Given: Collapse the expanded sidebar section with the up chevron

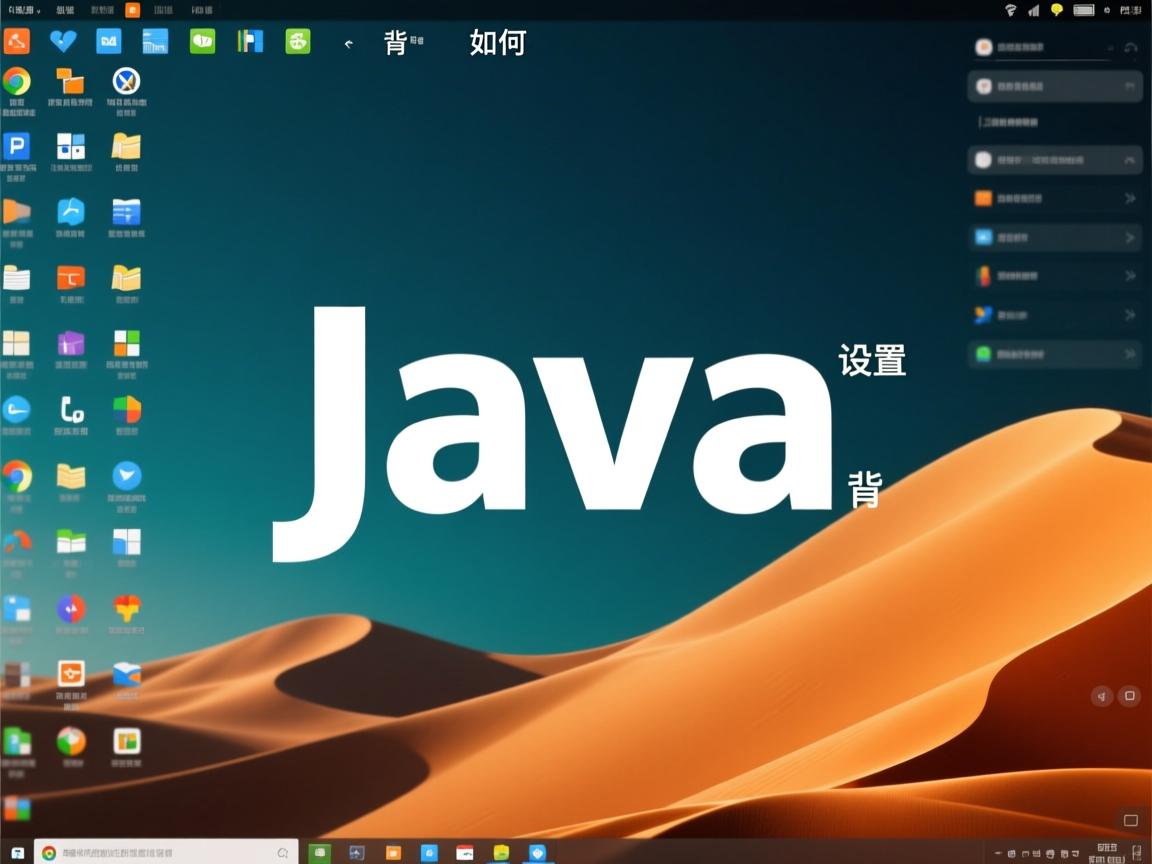Looking at the screenshot, I should pyautogui.click(x=1131, y=160).
